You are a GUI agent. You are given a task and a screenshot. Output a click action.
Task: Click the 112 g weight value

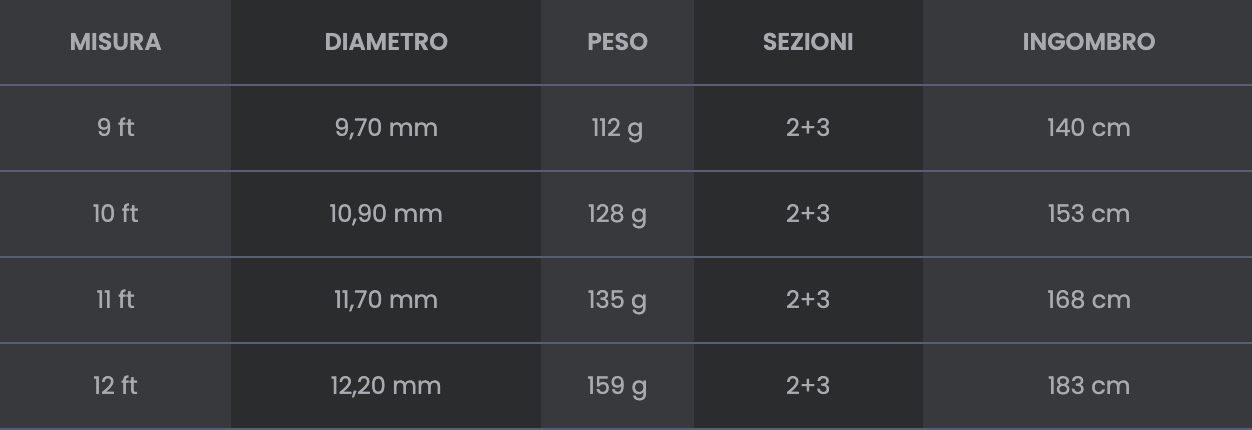click(617, 128)
